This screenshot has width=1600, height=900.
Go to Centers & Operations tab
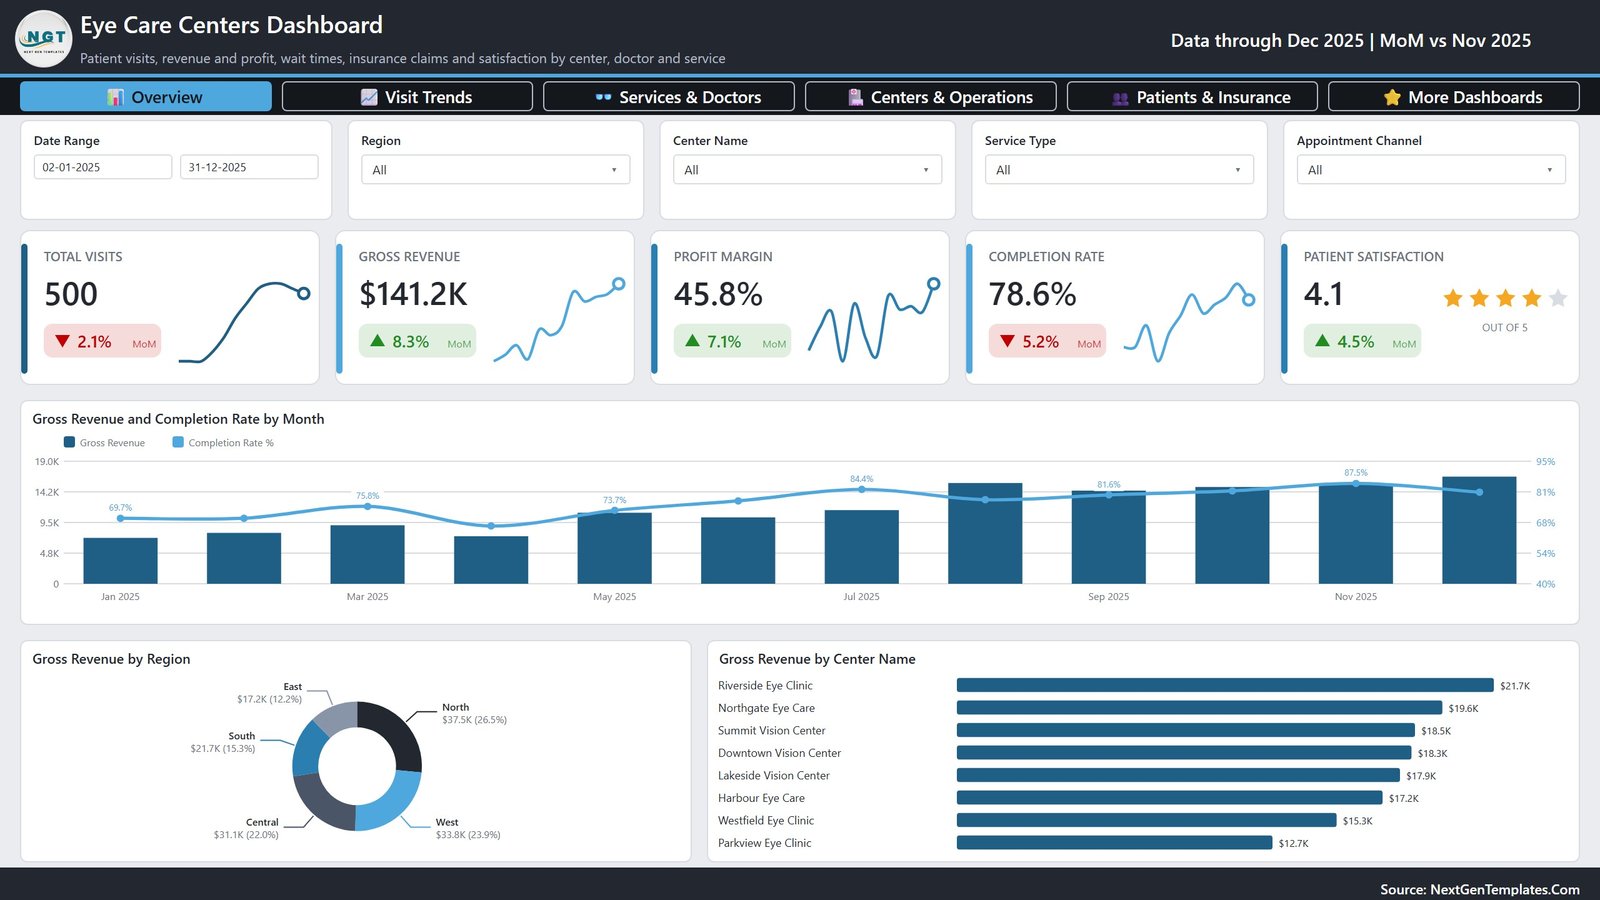pos(931,97)
